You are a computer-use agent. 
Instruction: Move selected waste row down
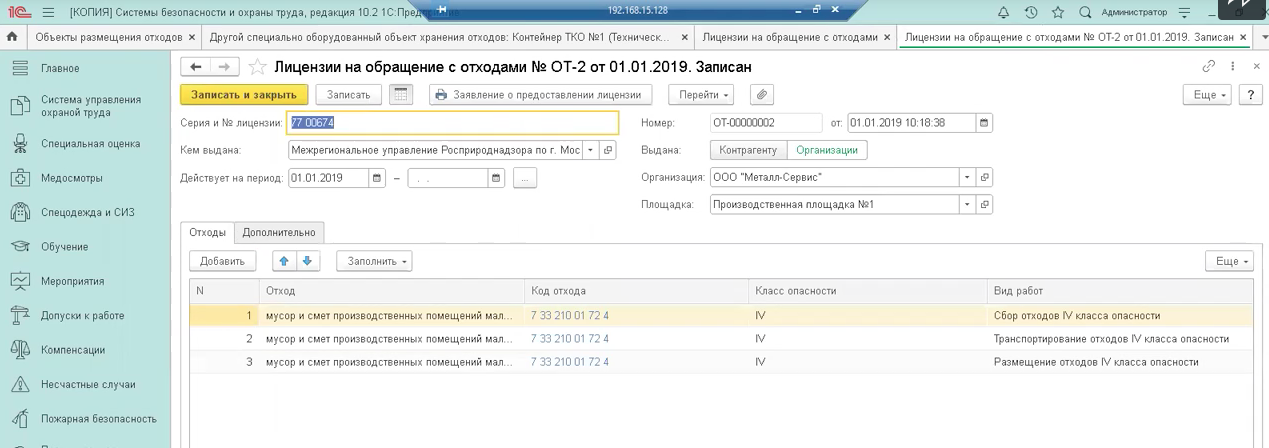[308, 261]
